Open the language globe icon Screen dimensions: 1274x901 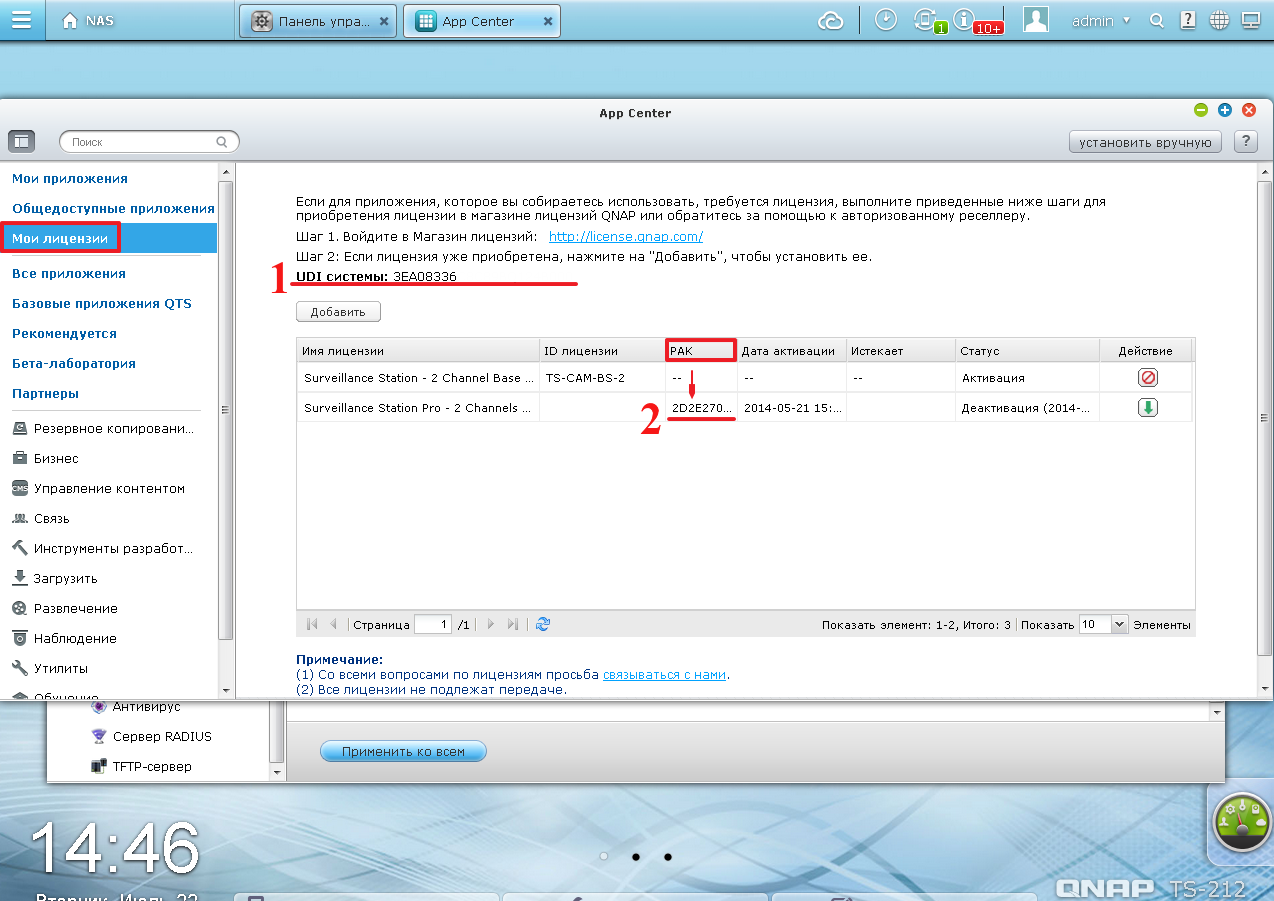pyautogui.click(x=1218, y=20)
